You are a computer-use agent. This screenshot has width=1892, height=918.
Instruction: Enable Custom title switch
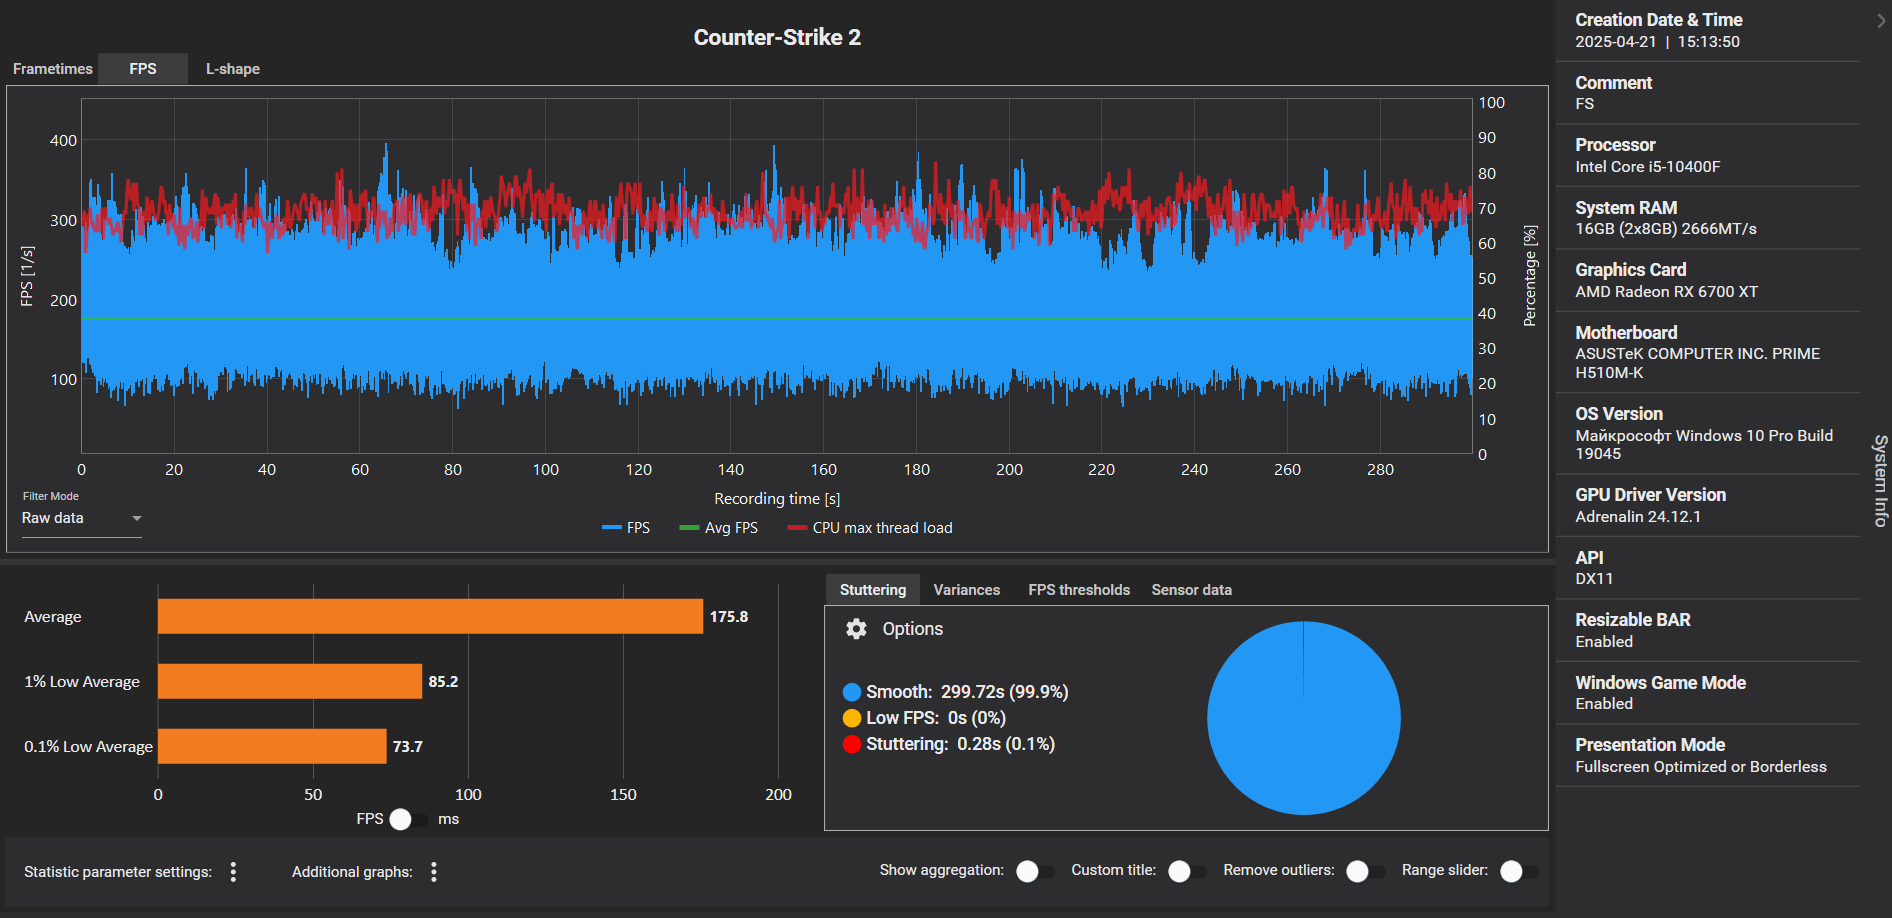(1187, 871)
